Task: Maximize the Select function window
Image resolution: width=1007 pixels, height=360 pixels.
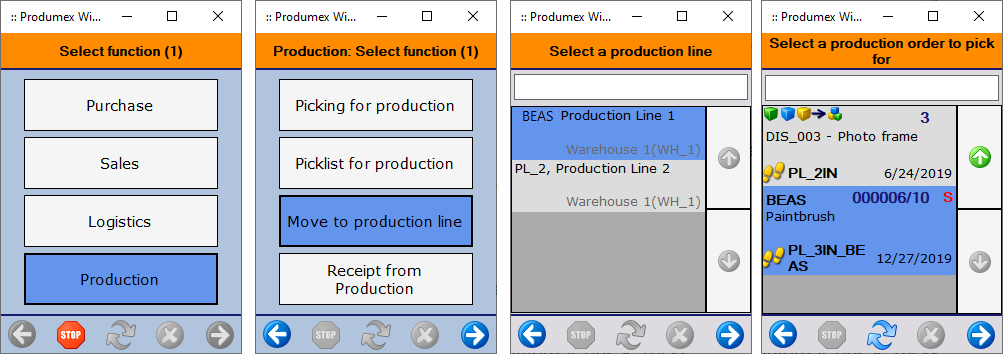Action: point(172,17)
